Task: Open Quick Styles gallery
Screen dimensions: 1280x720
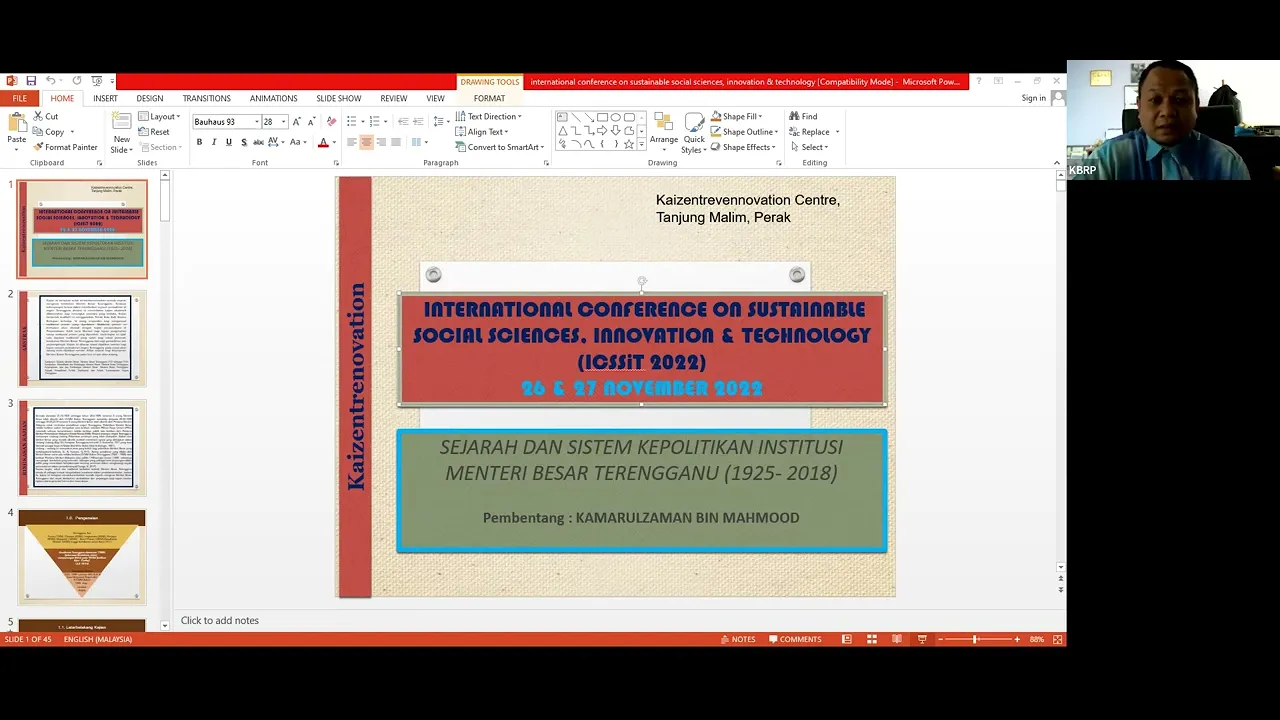Action: click(x=694, y=133)
